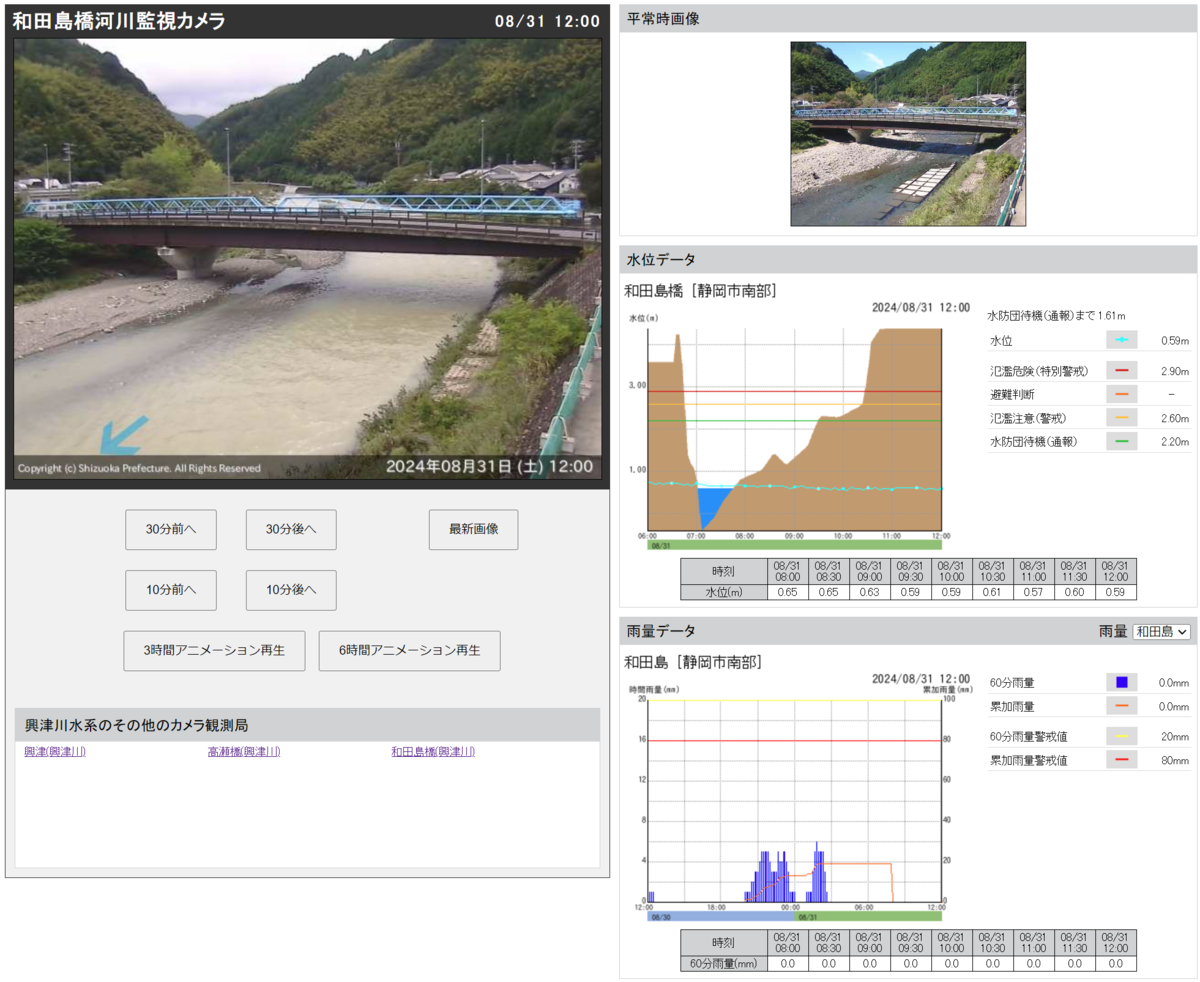Click the 水位(m) row header
The height and width of the screenshot is (982, 1200).
pos(723,592)
